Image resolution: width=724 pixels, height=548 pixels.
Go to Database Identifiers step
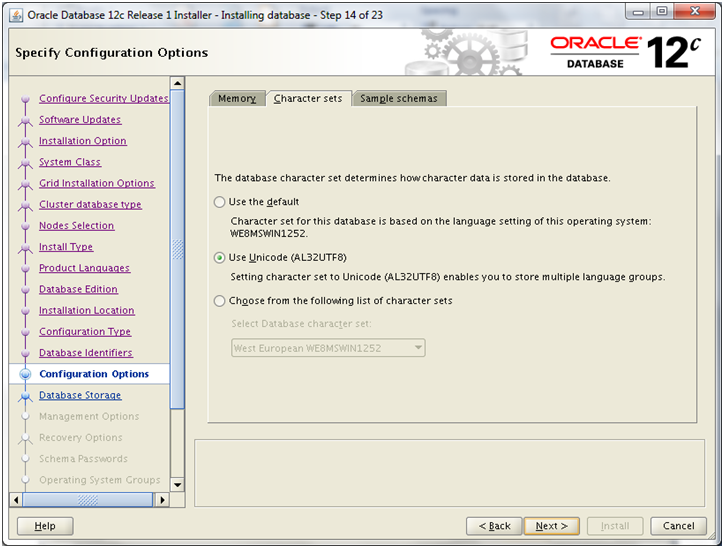[x=85, y=353]
